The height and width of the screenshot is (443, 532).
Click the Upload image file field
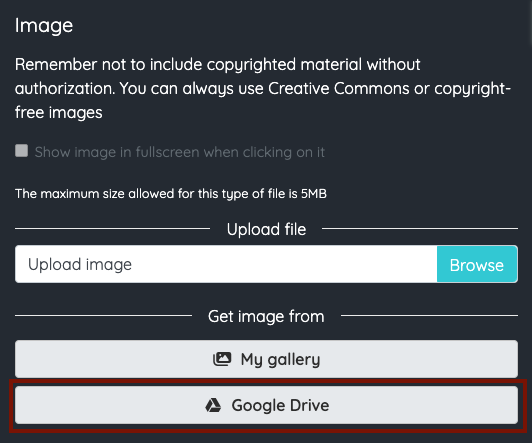[226, 264]
